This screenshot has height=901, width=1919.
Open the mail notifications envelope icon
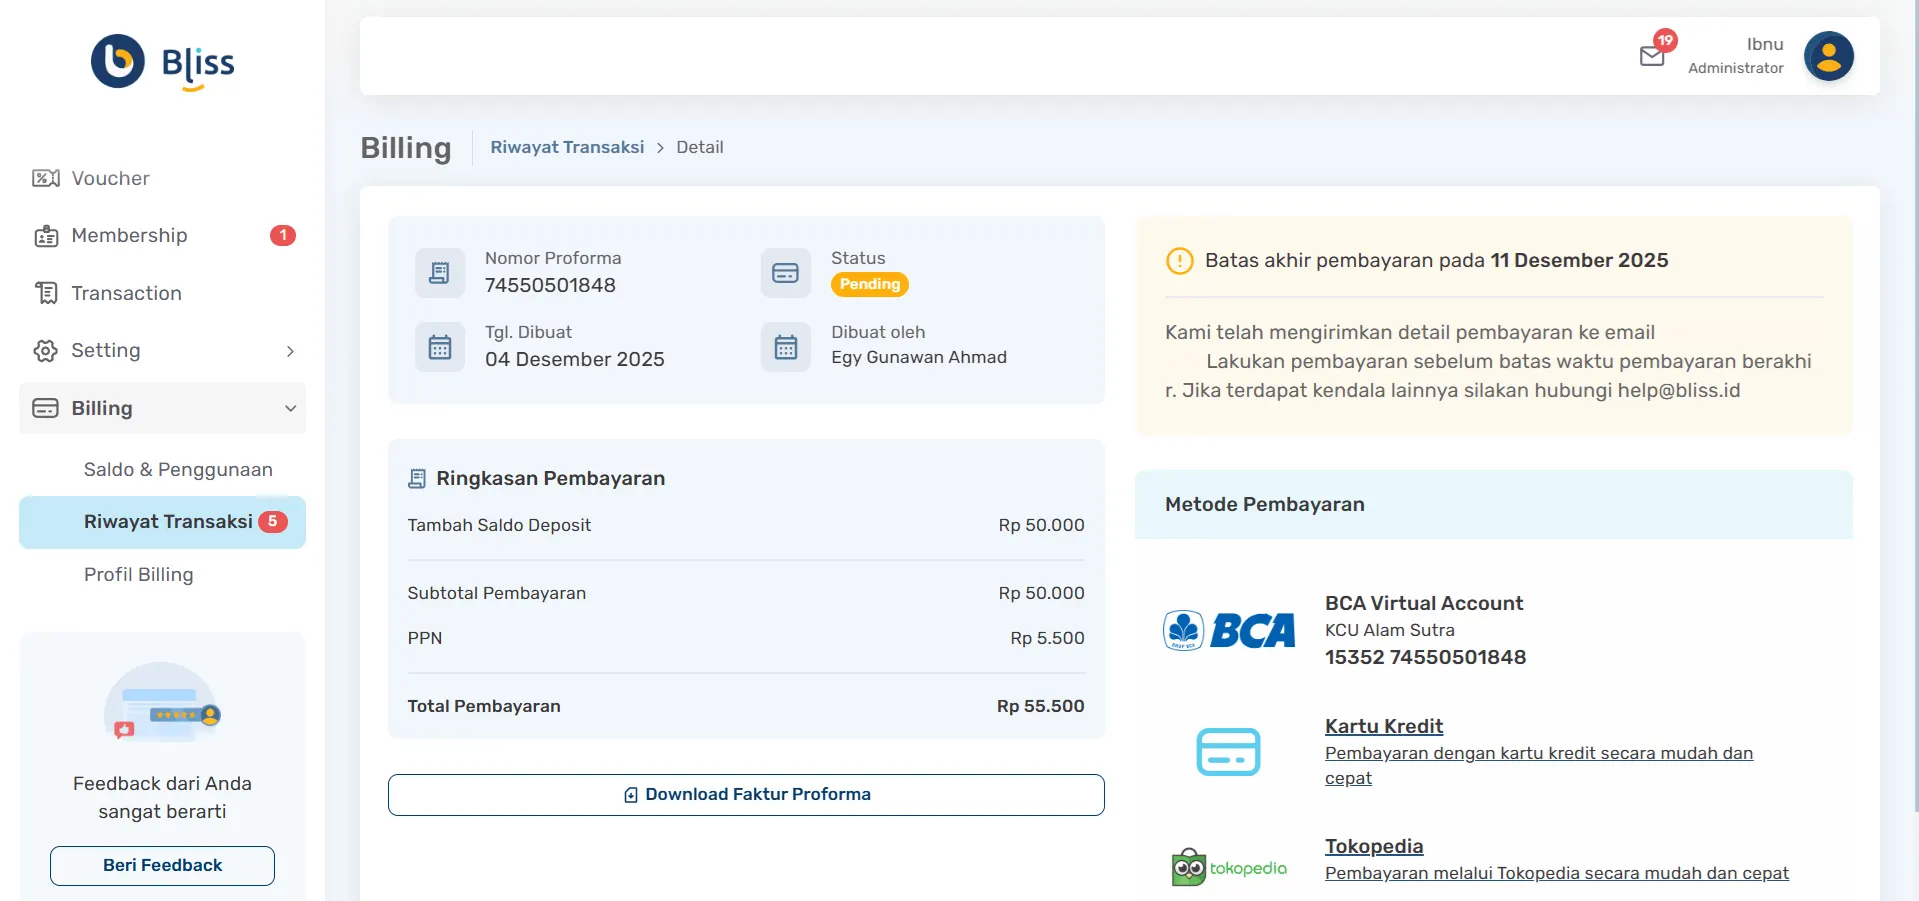pyautogui.click(x=1652, y=55)
